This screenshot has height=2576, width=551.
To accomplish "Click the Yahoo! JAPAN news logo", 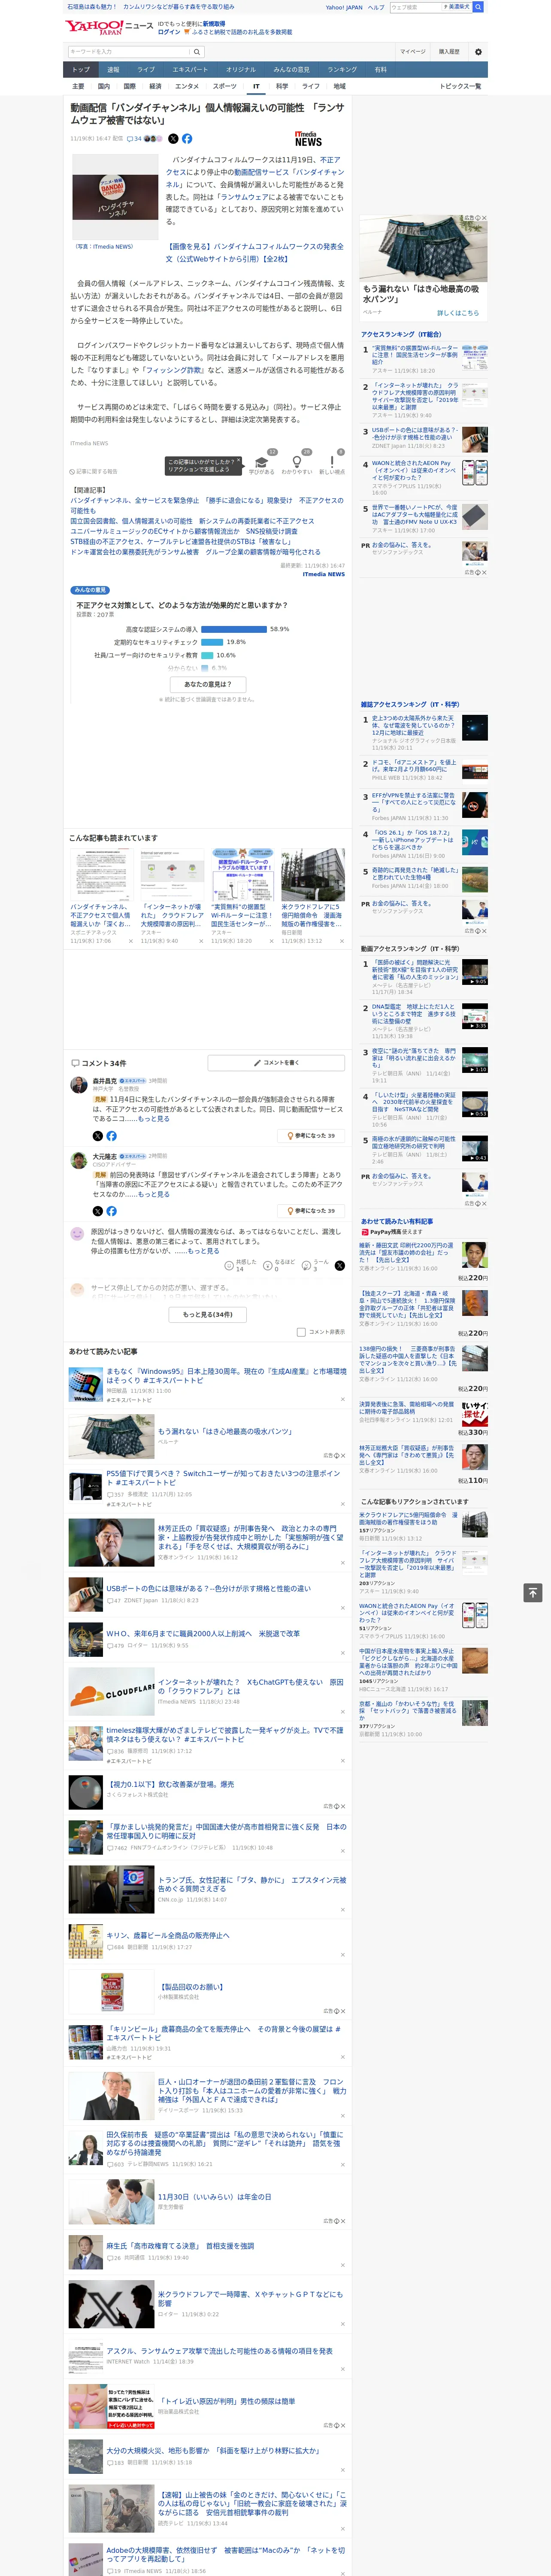I will tap(109, 27).
